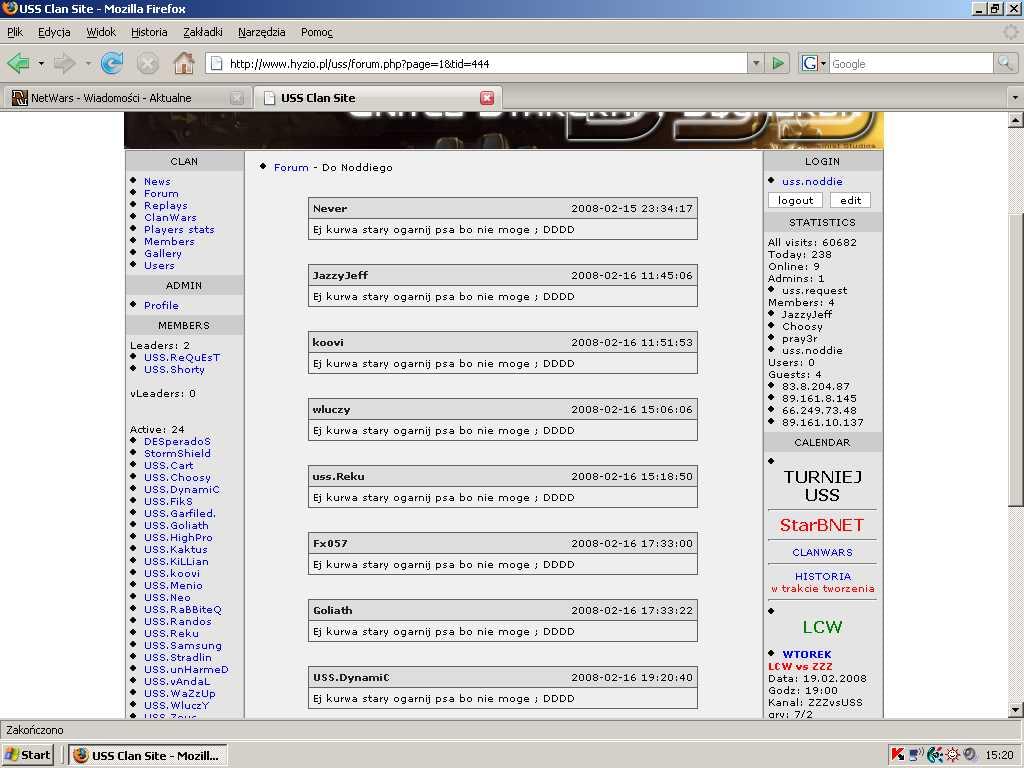
Task: Click the search magnifier icon
Action: pos(1005,64)
